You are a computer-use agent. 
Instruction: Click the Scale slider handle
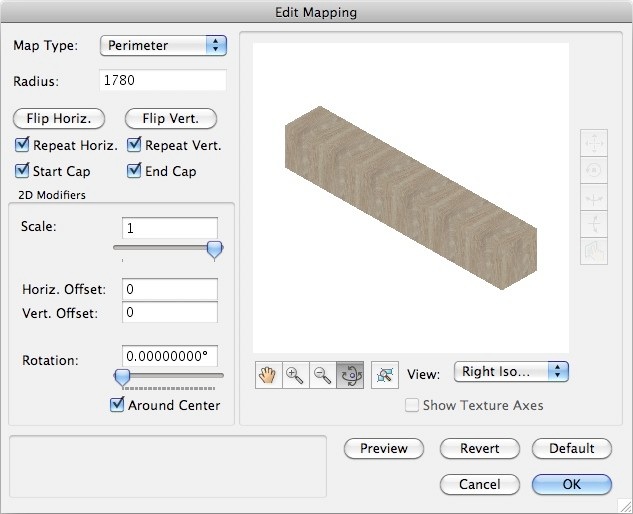[214, 250]
